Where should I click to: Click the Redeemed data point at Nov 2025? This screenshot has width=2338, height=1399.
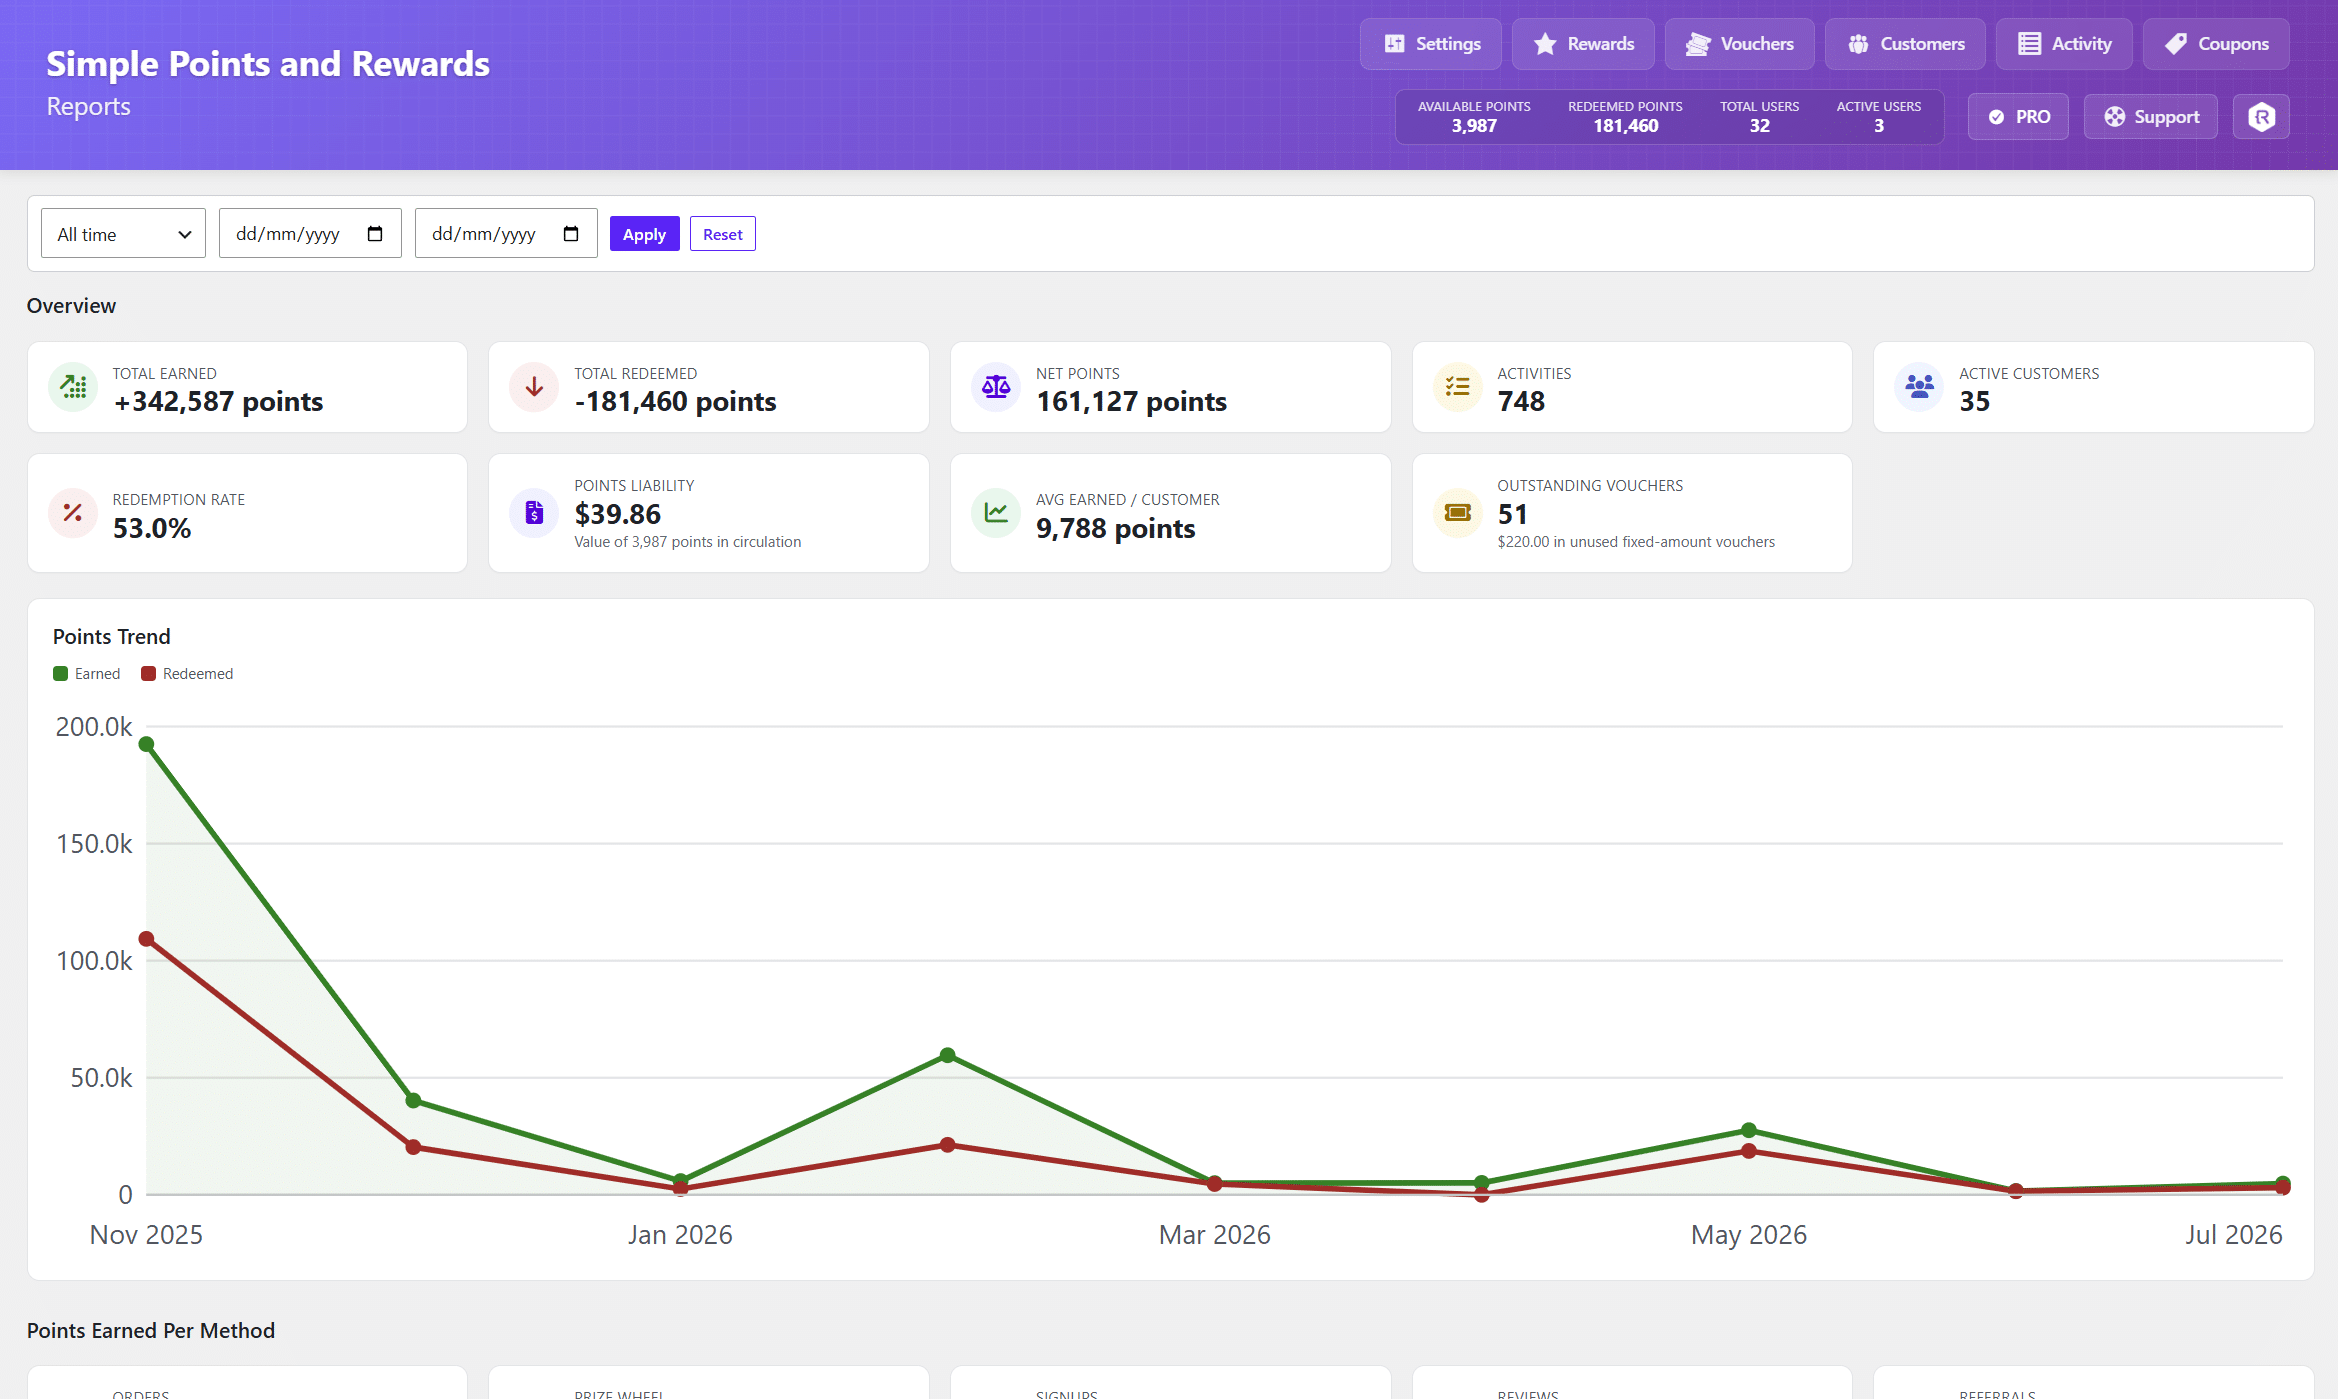tap(146, 939)
